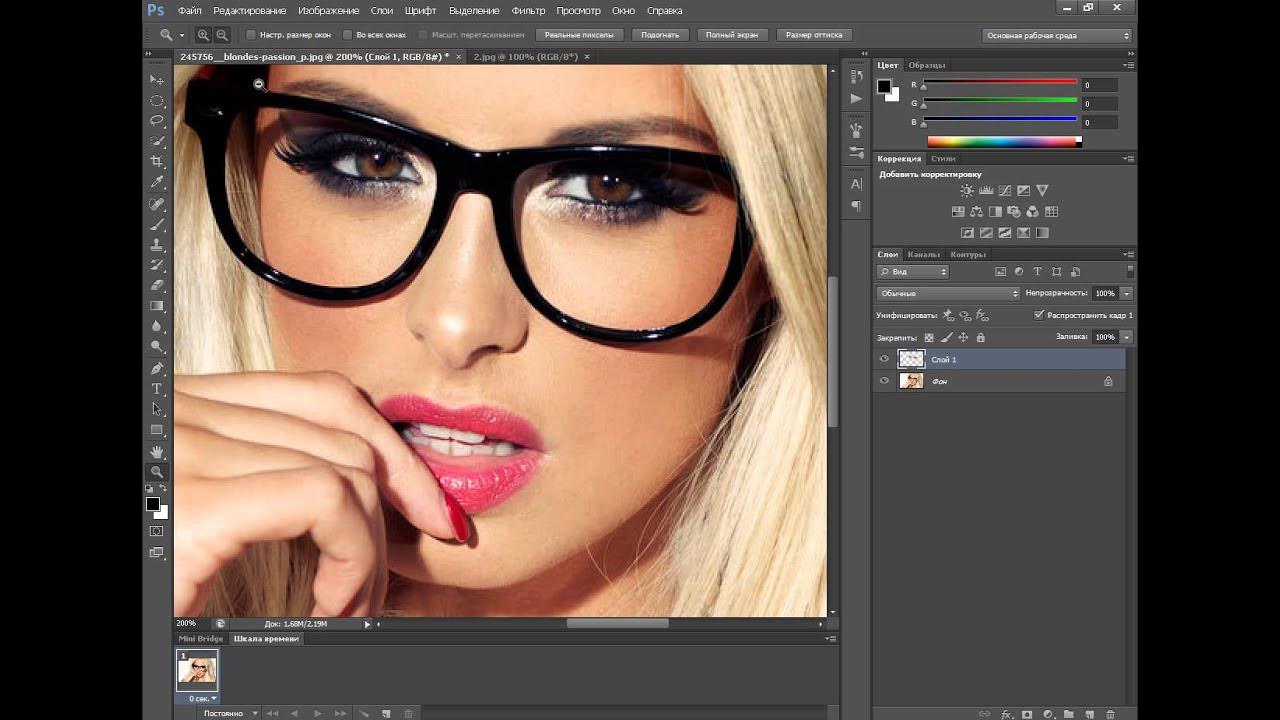Click the foreground color swatch in toolbox

[x=153, y=504]
